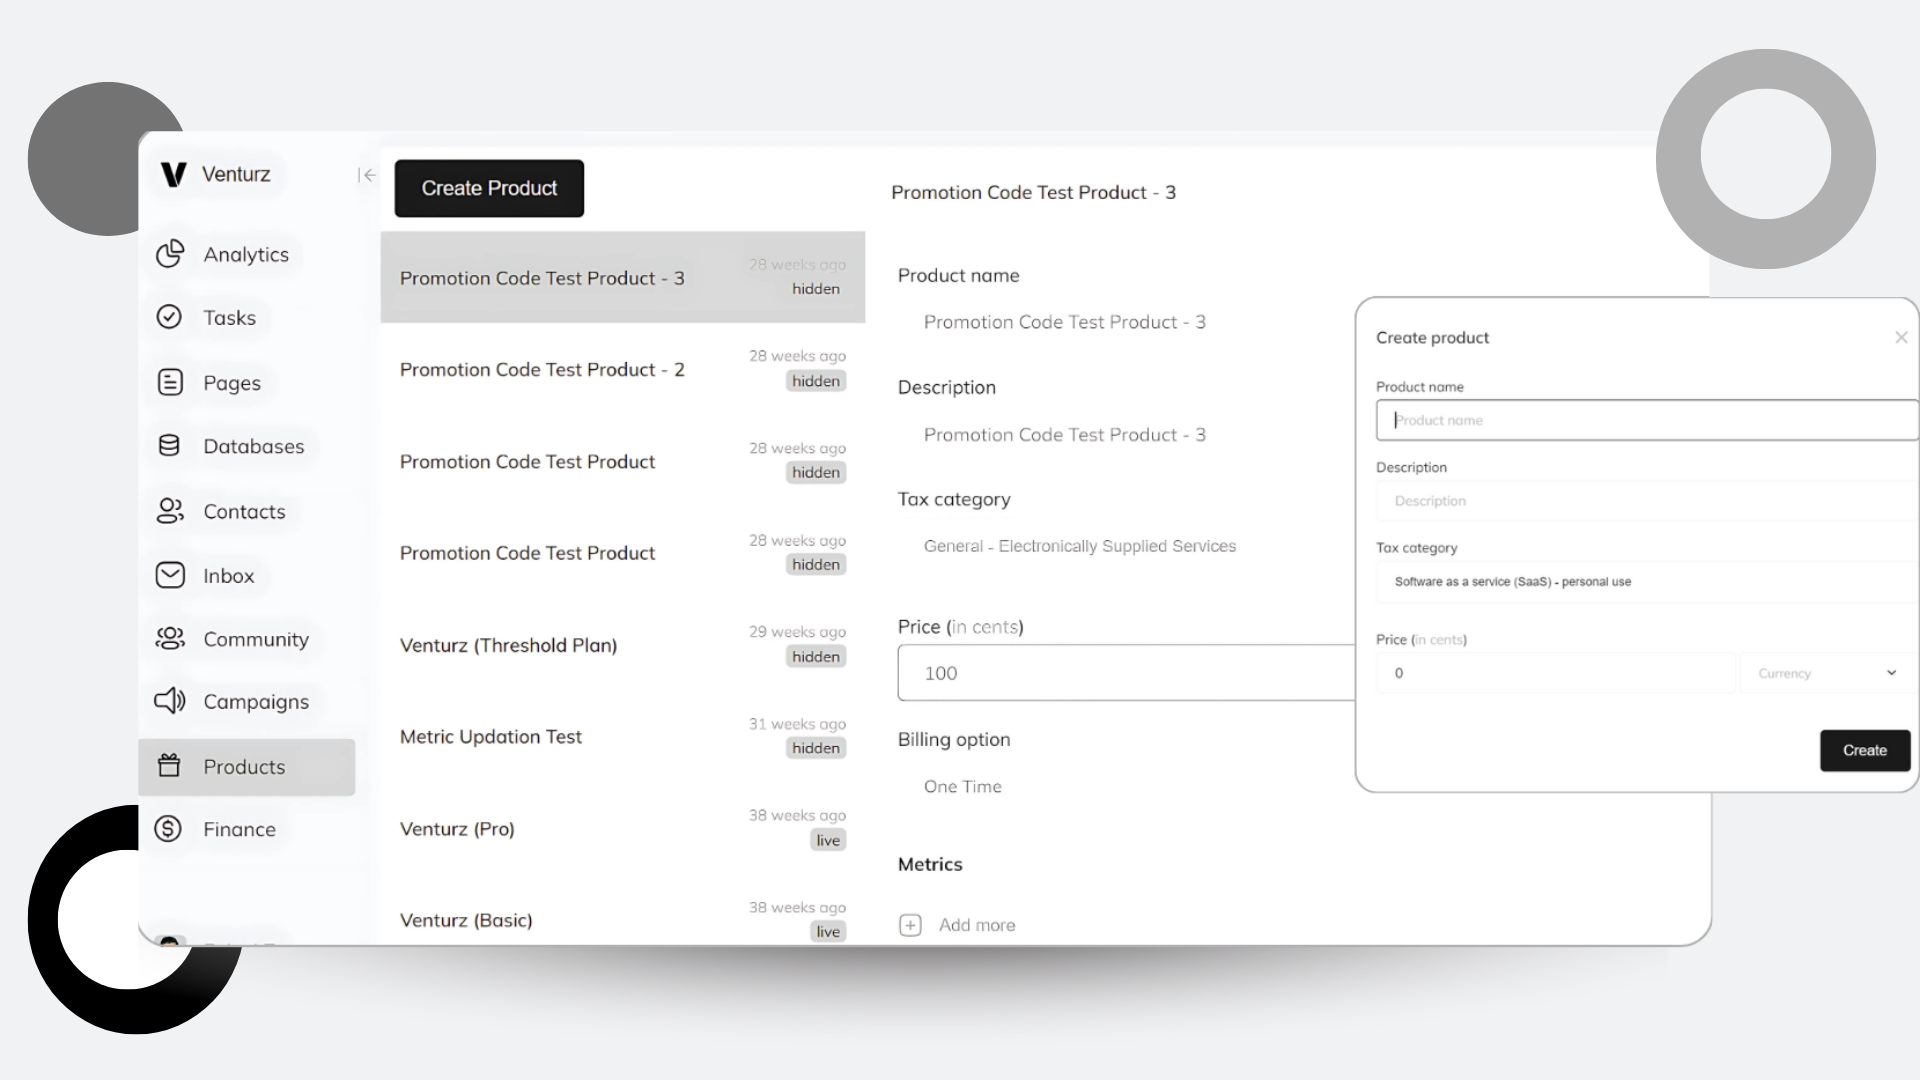Close the Create product dialog
The image size is (1920, 1080).
(1901, 338)
